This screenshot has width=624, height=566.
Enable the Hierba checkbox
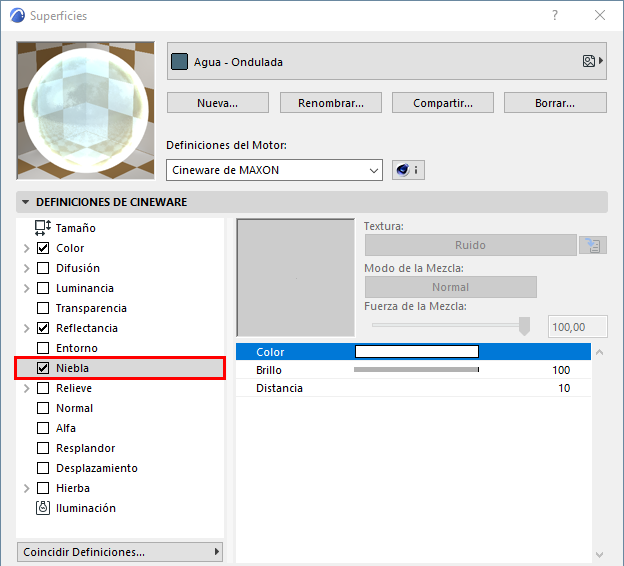click(43, 488)
